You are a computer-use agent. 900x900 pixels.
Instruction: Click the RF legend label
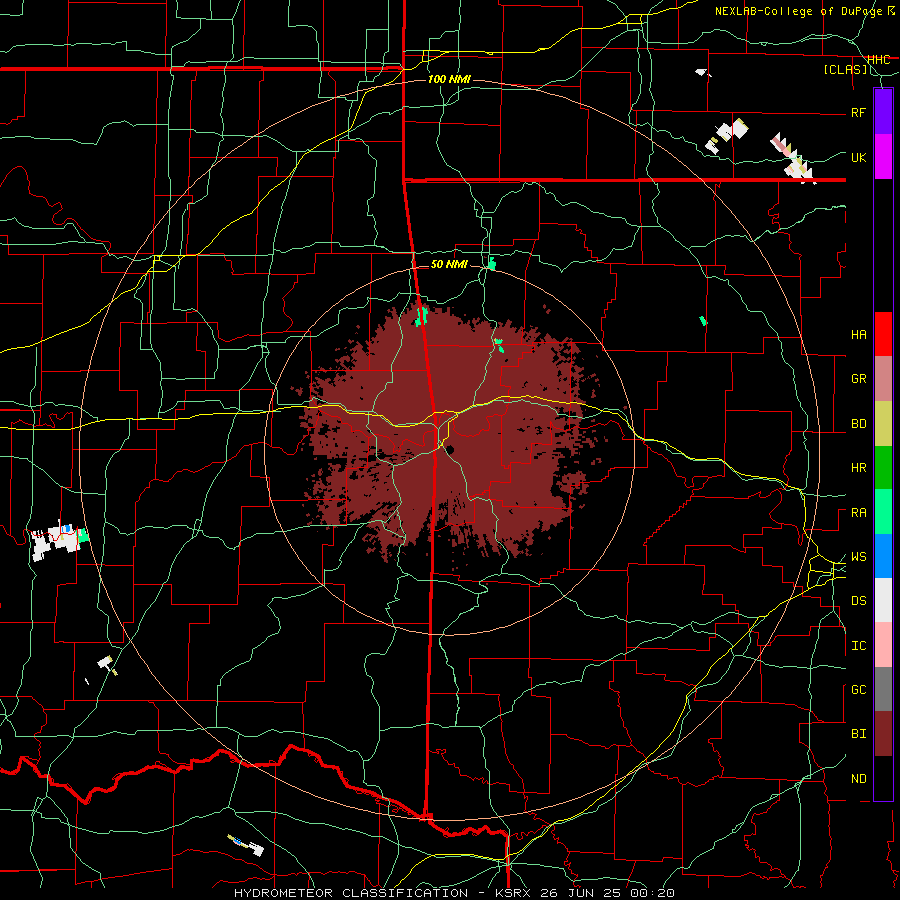tap(859, 112)
